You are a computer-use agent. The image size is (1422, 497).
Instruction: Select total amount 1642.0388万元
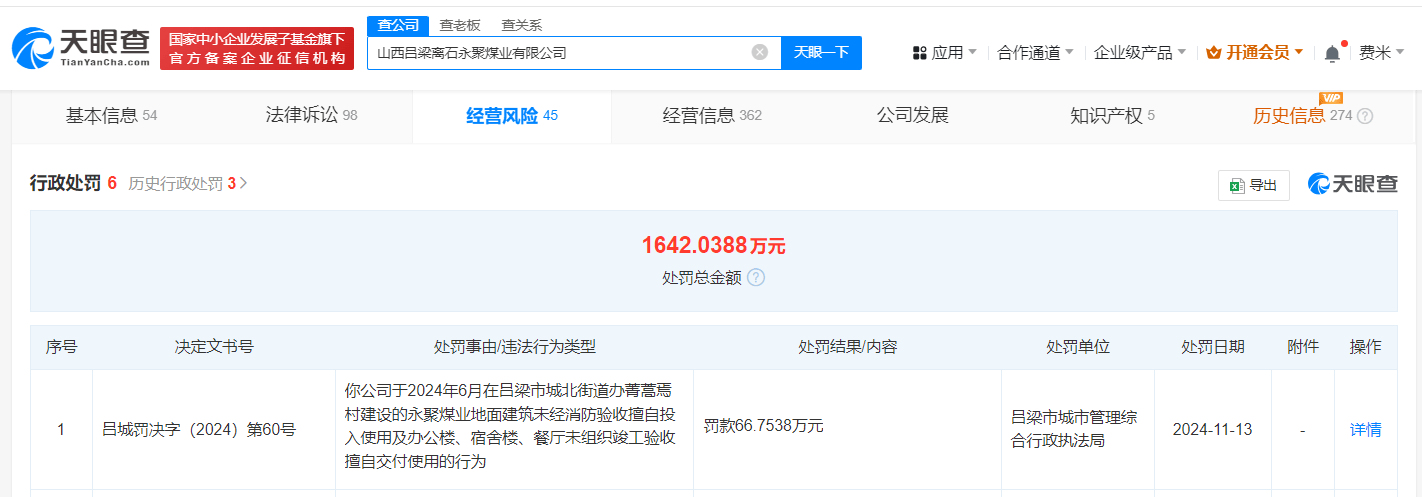pos(713,245)
